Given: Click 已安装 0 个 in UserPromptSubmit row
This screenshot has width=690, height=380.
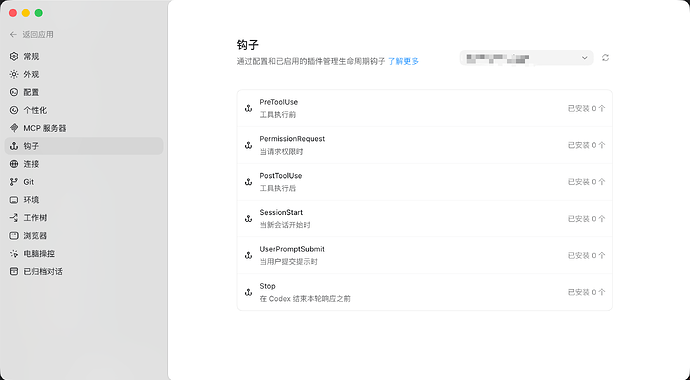Looking at the screenshot, I should (x=587, y=255).
